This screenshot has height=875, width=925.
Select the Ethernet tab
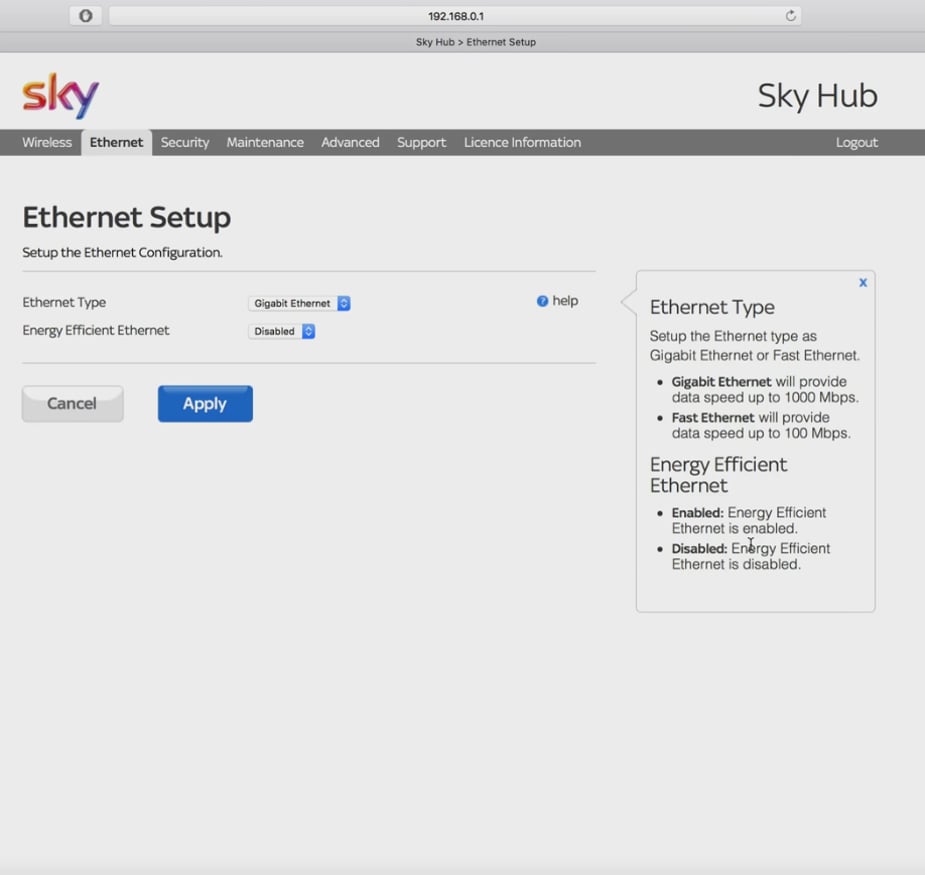pyautogui.click(x=116, y=142)
